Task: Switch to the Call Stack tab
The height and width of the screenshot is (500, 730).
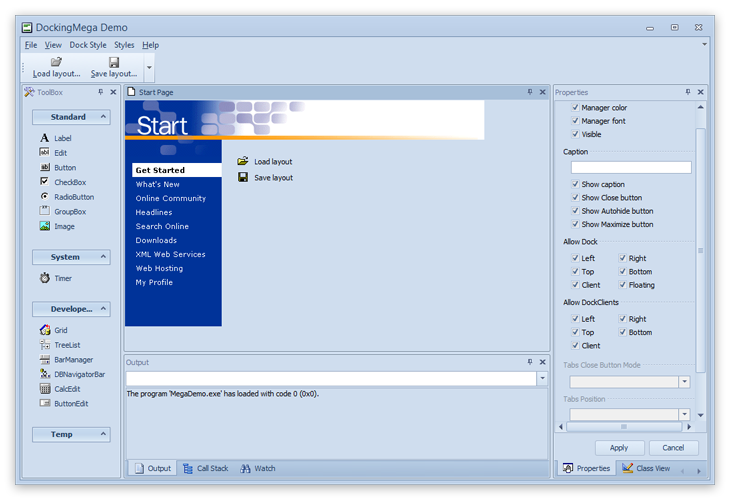Action: [205, 468]
